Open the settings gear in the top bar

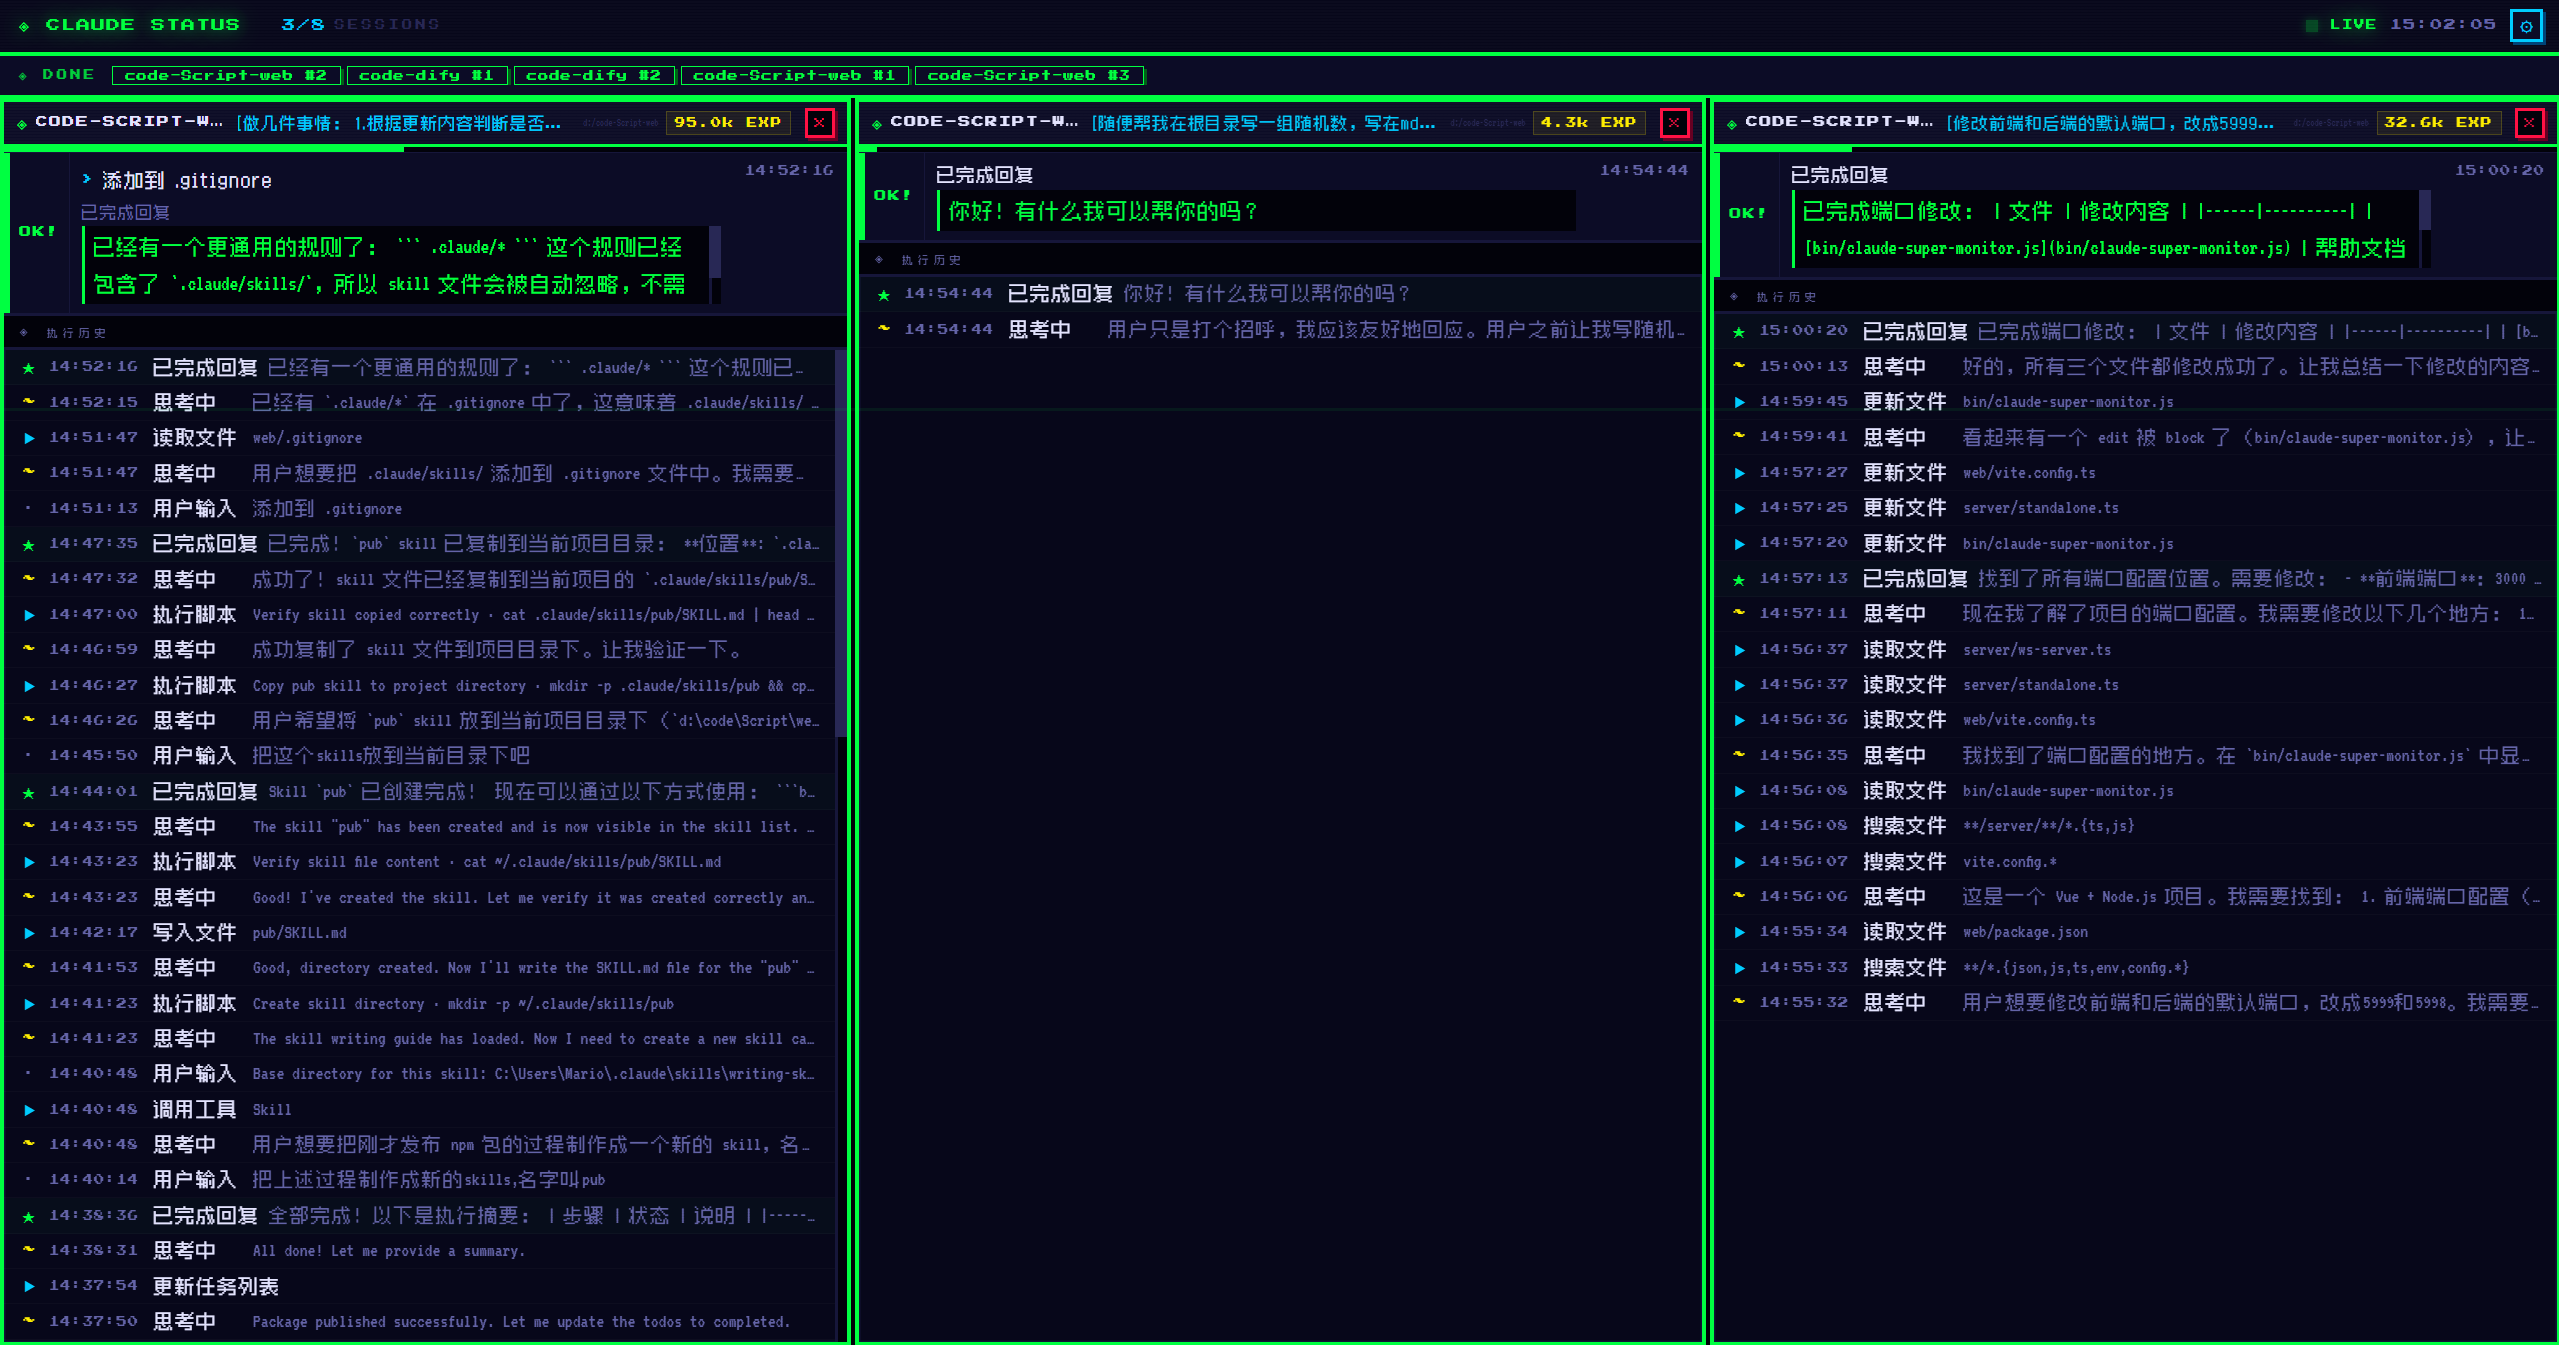(x=2526, y=26)
